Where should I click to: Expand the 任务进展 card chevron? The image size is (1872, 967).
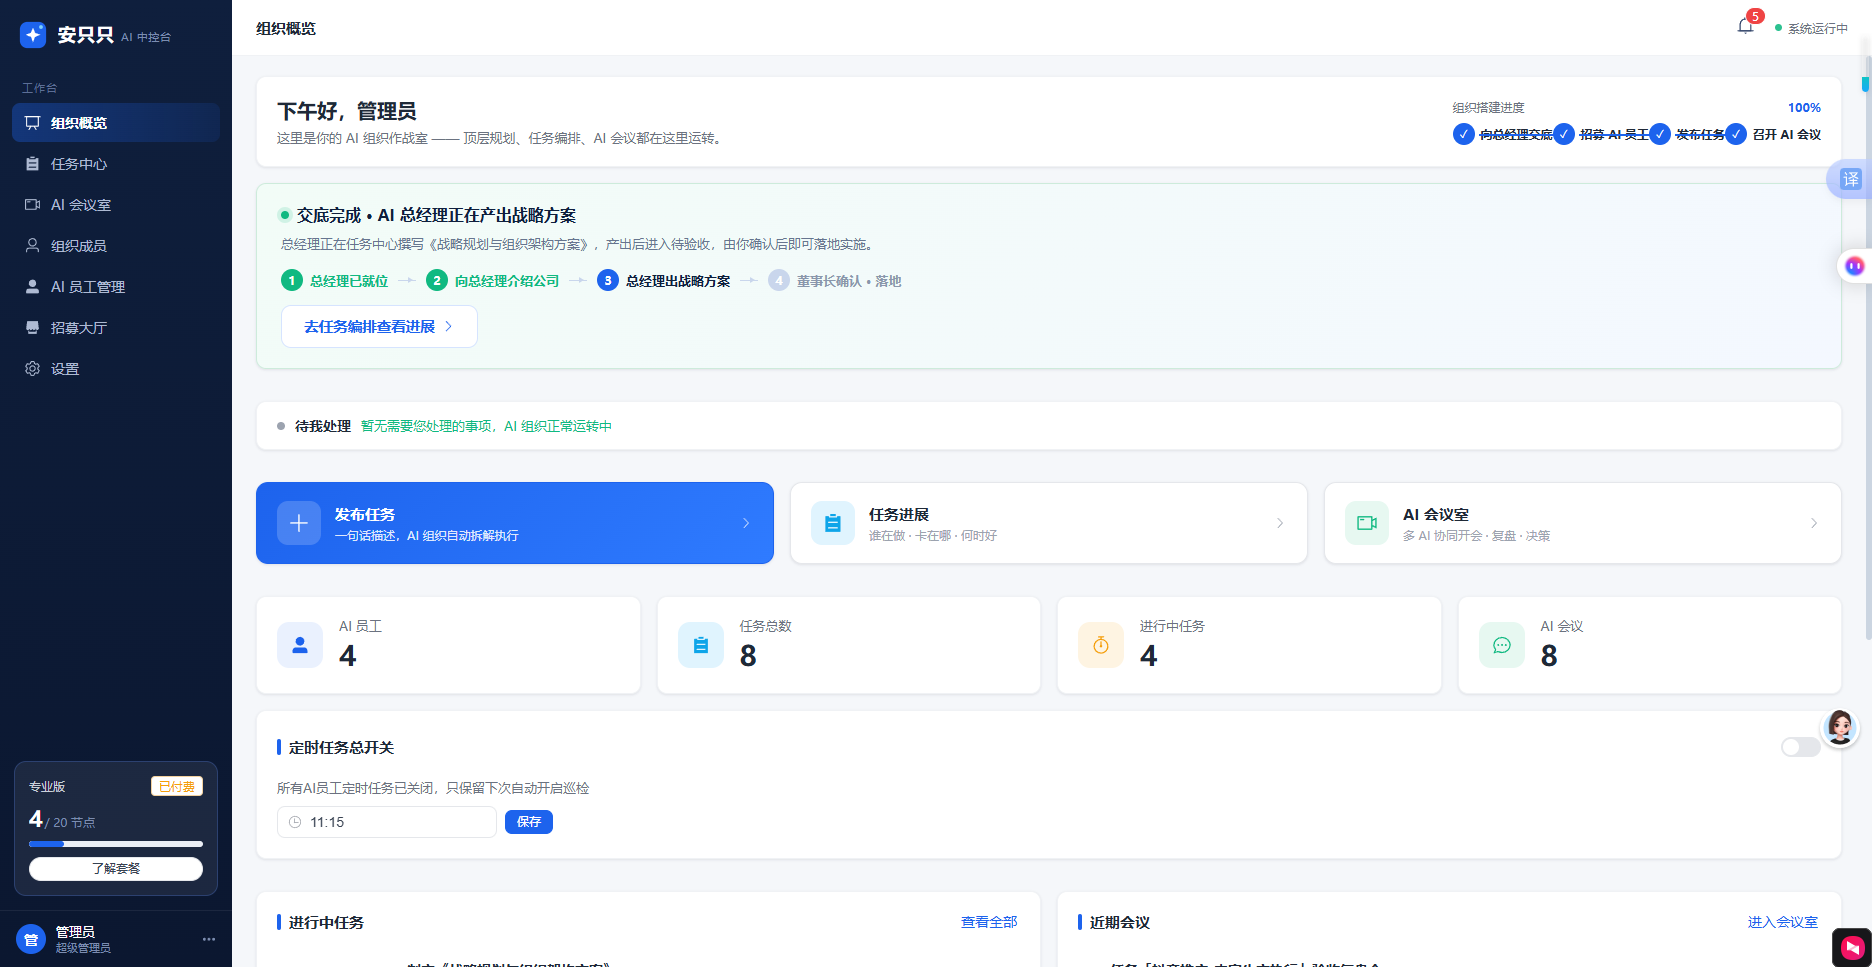1280,523
